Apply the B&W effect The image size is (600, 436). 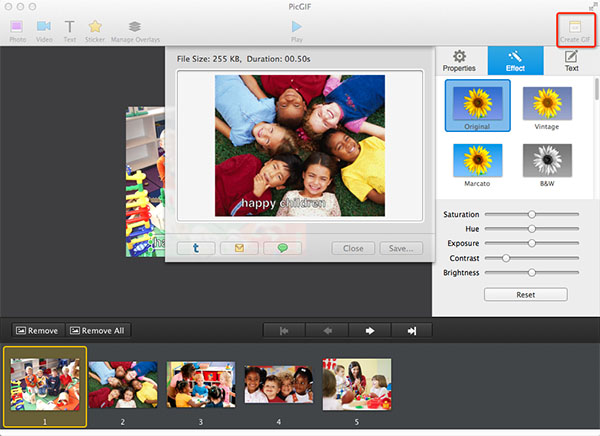point(547,160)
